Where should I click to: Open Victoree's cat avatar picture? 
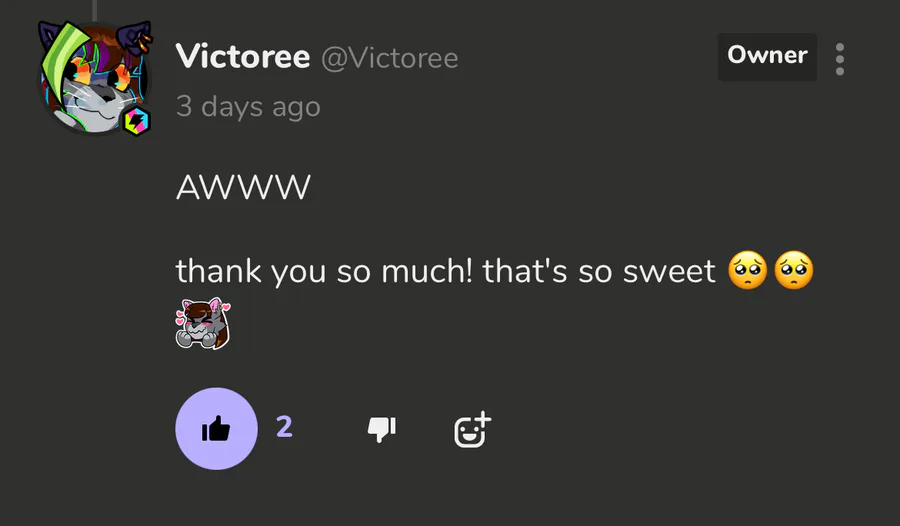coord(95,78)
